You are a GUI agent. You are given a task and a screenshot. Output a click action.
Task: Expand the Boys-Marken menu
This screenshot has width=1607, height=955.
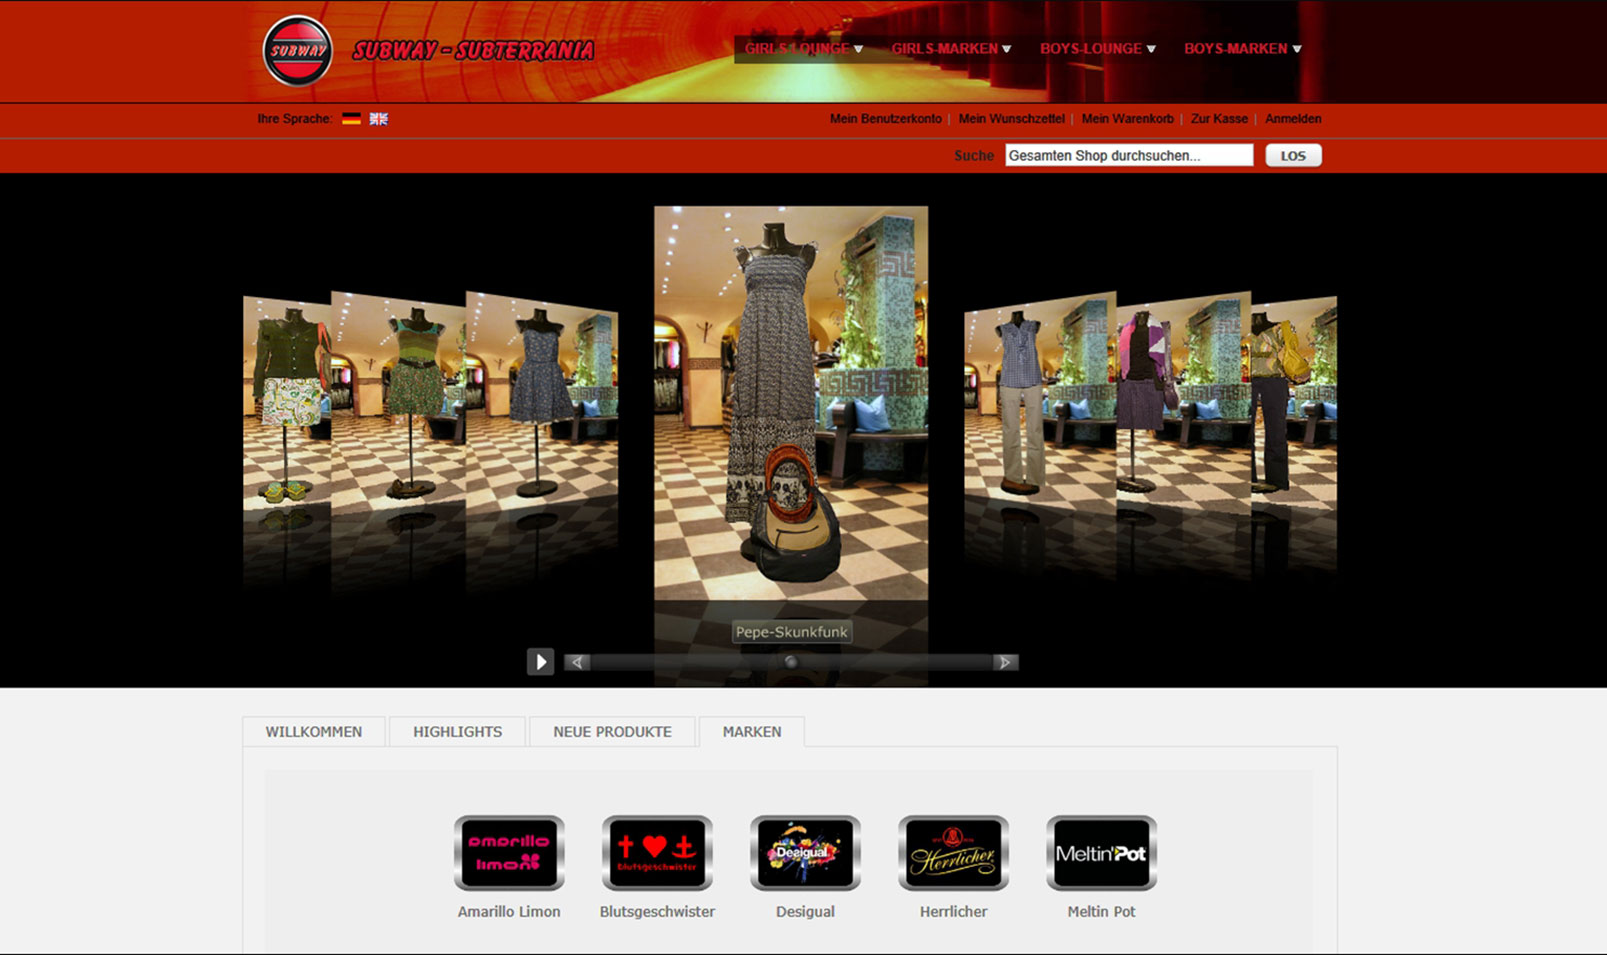(1242, 48)
